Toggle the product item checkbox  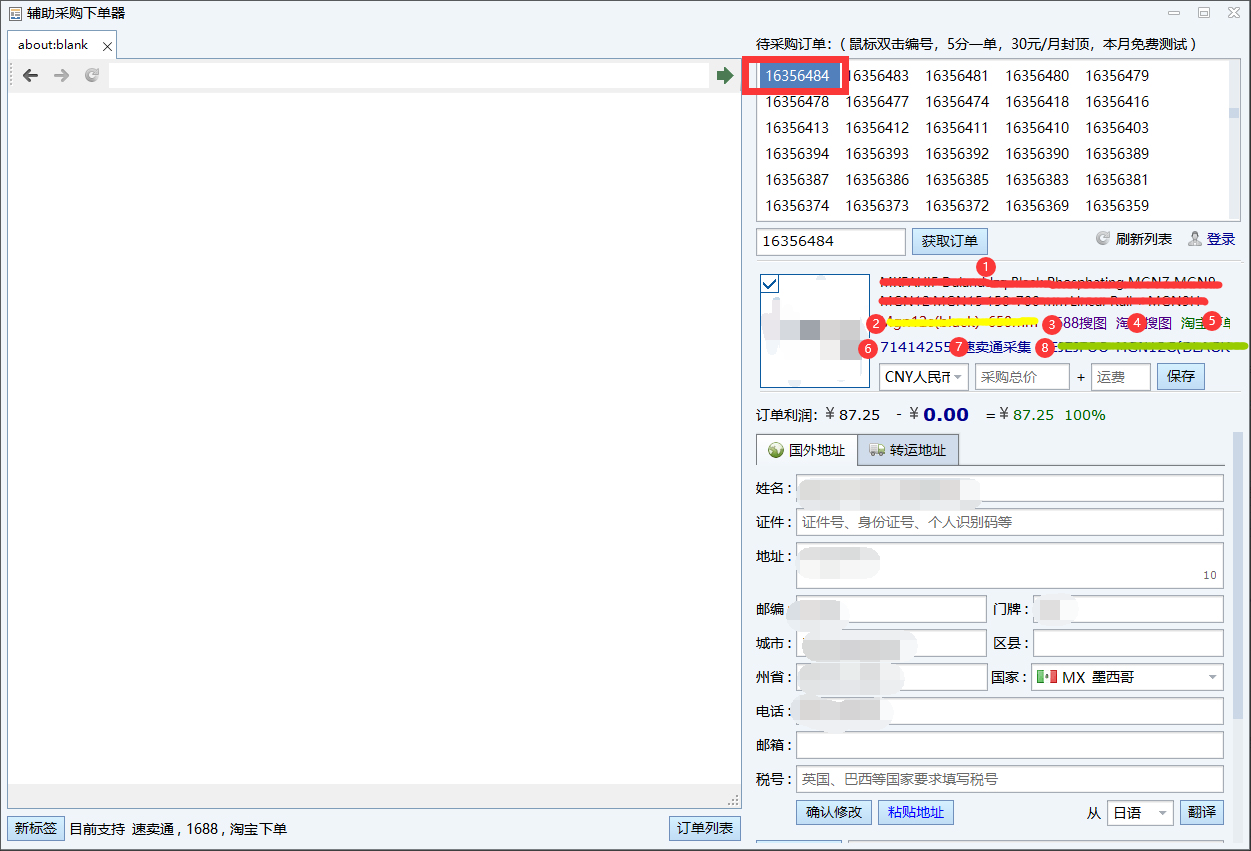coord(770,284)
